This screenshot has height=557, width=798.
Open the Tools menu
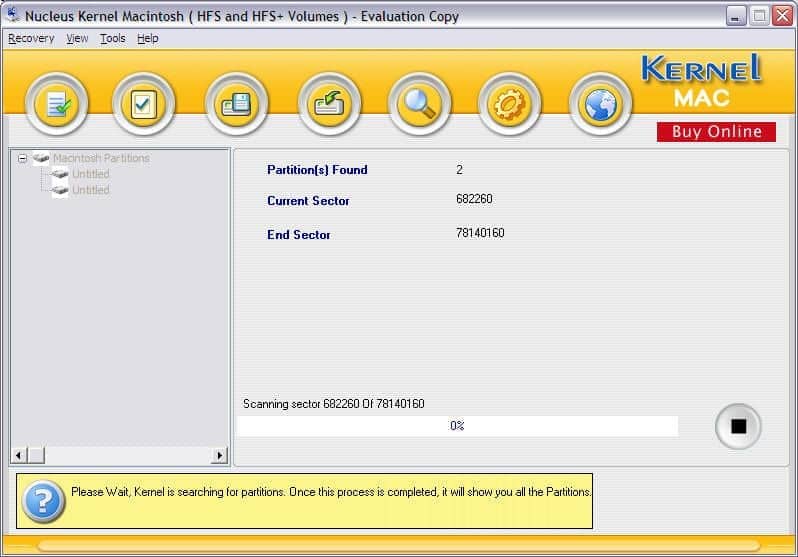112,39
